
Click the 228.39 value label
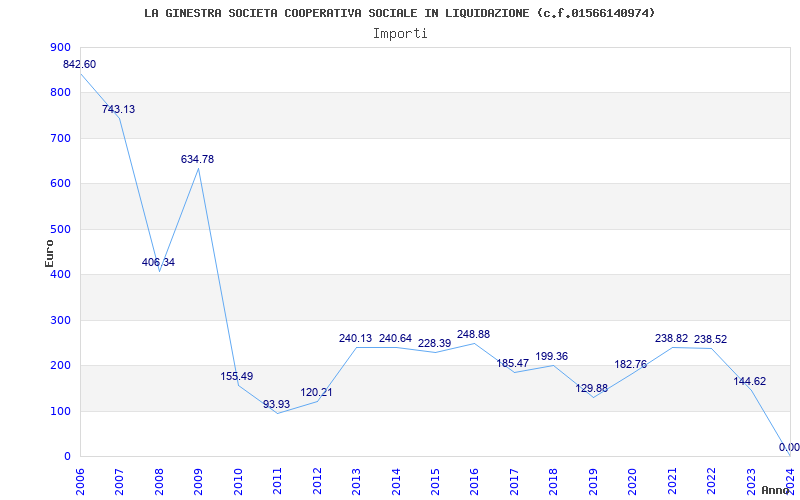[x=435, y=343]
